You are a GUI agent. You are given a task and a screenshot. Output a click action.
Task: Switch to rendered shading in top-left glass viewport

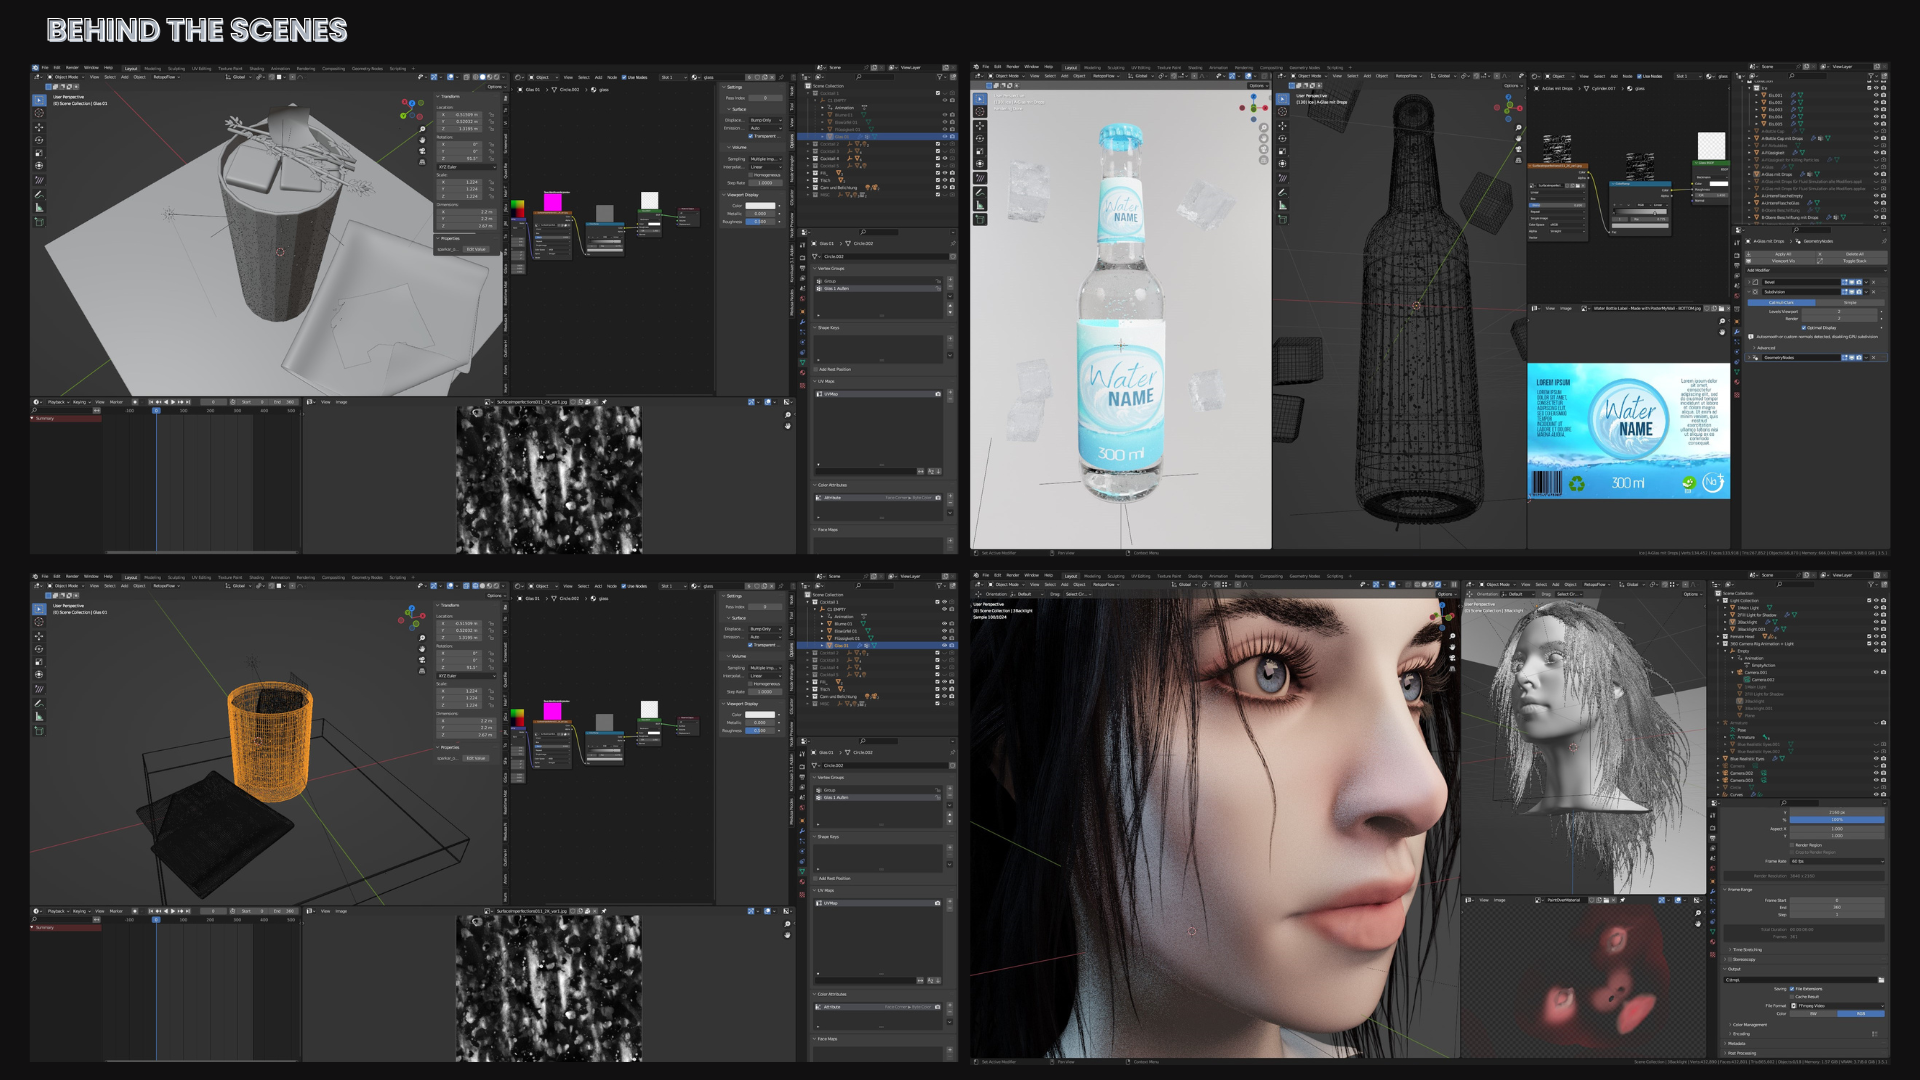[x=497, y=77]
